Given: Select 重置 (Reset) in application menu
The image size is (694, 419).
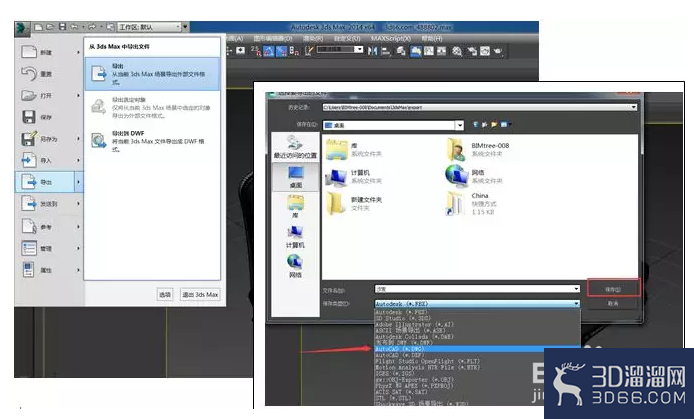Looking at the screenshot, I should pyautogui.click(x=48, y=74).
